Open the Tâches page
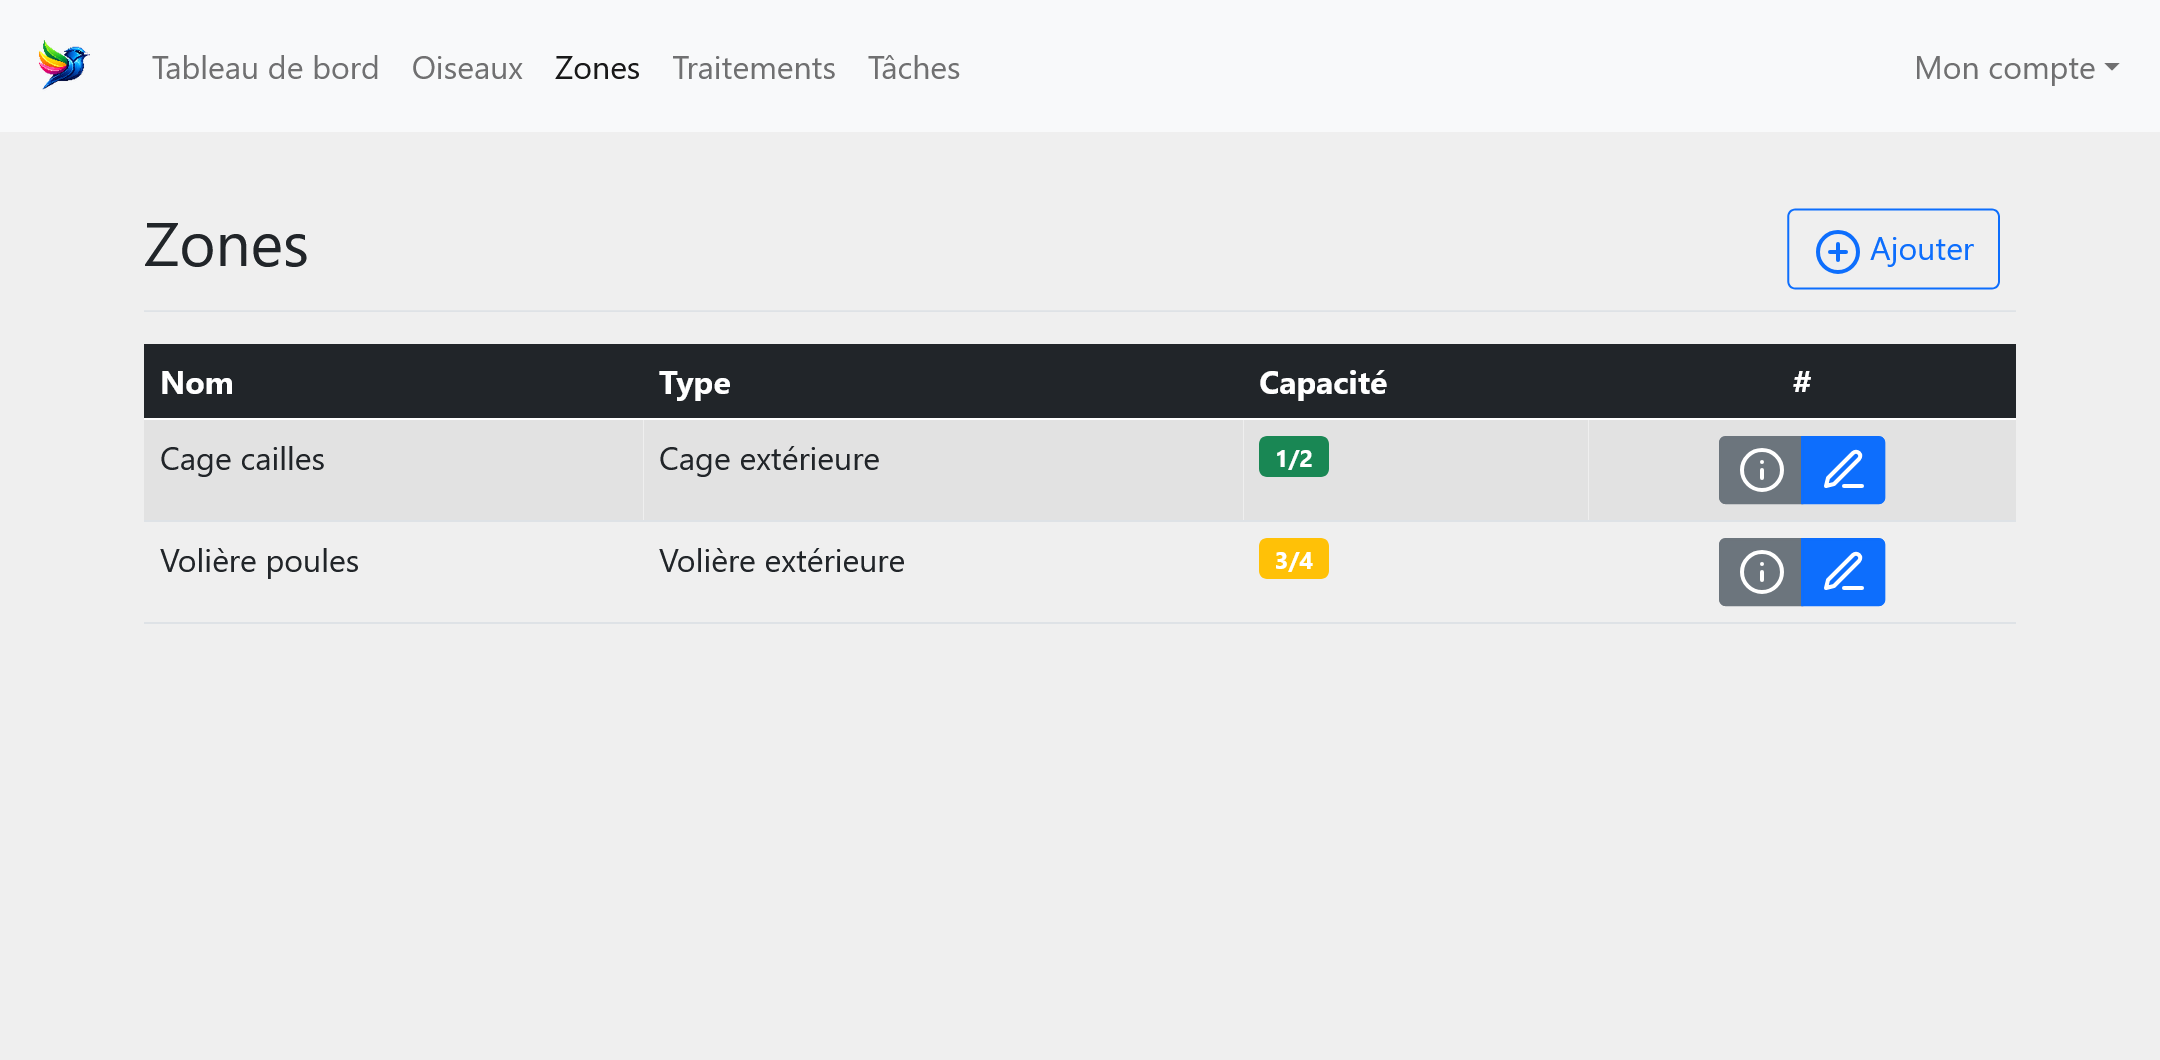 [x=913, y=68]
